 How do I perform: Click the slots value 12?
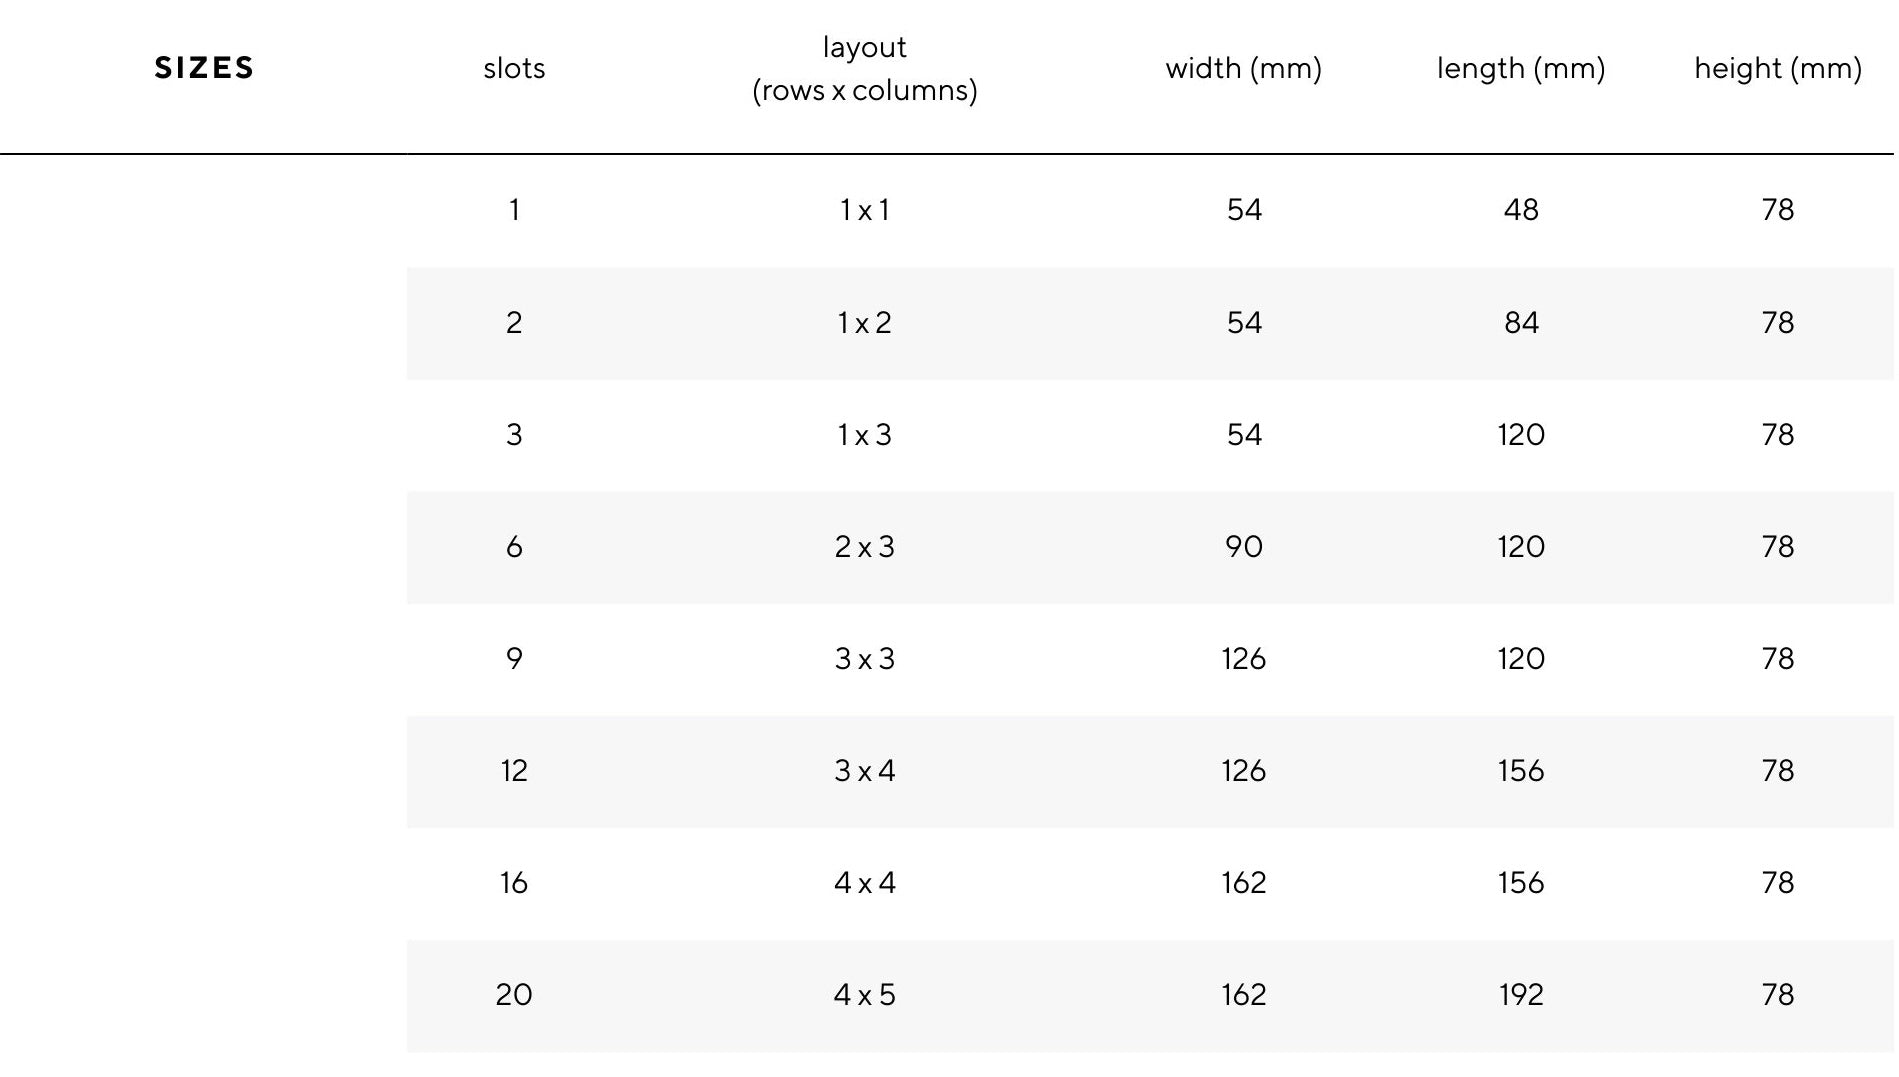514,771
